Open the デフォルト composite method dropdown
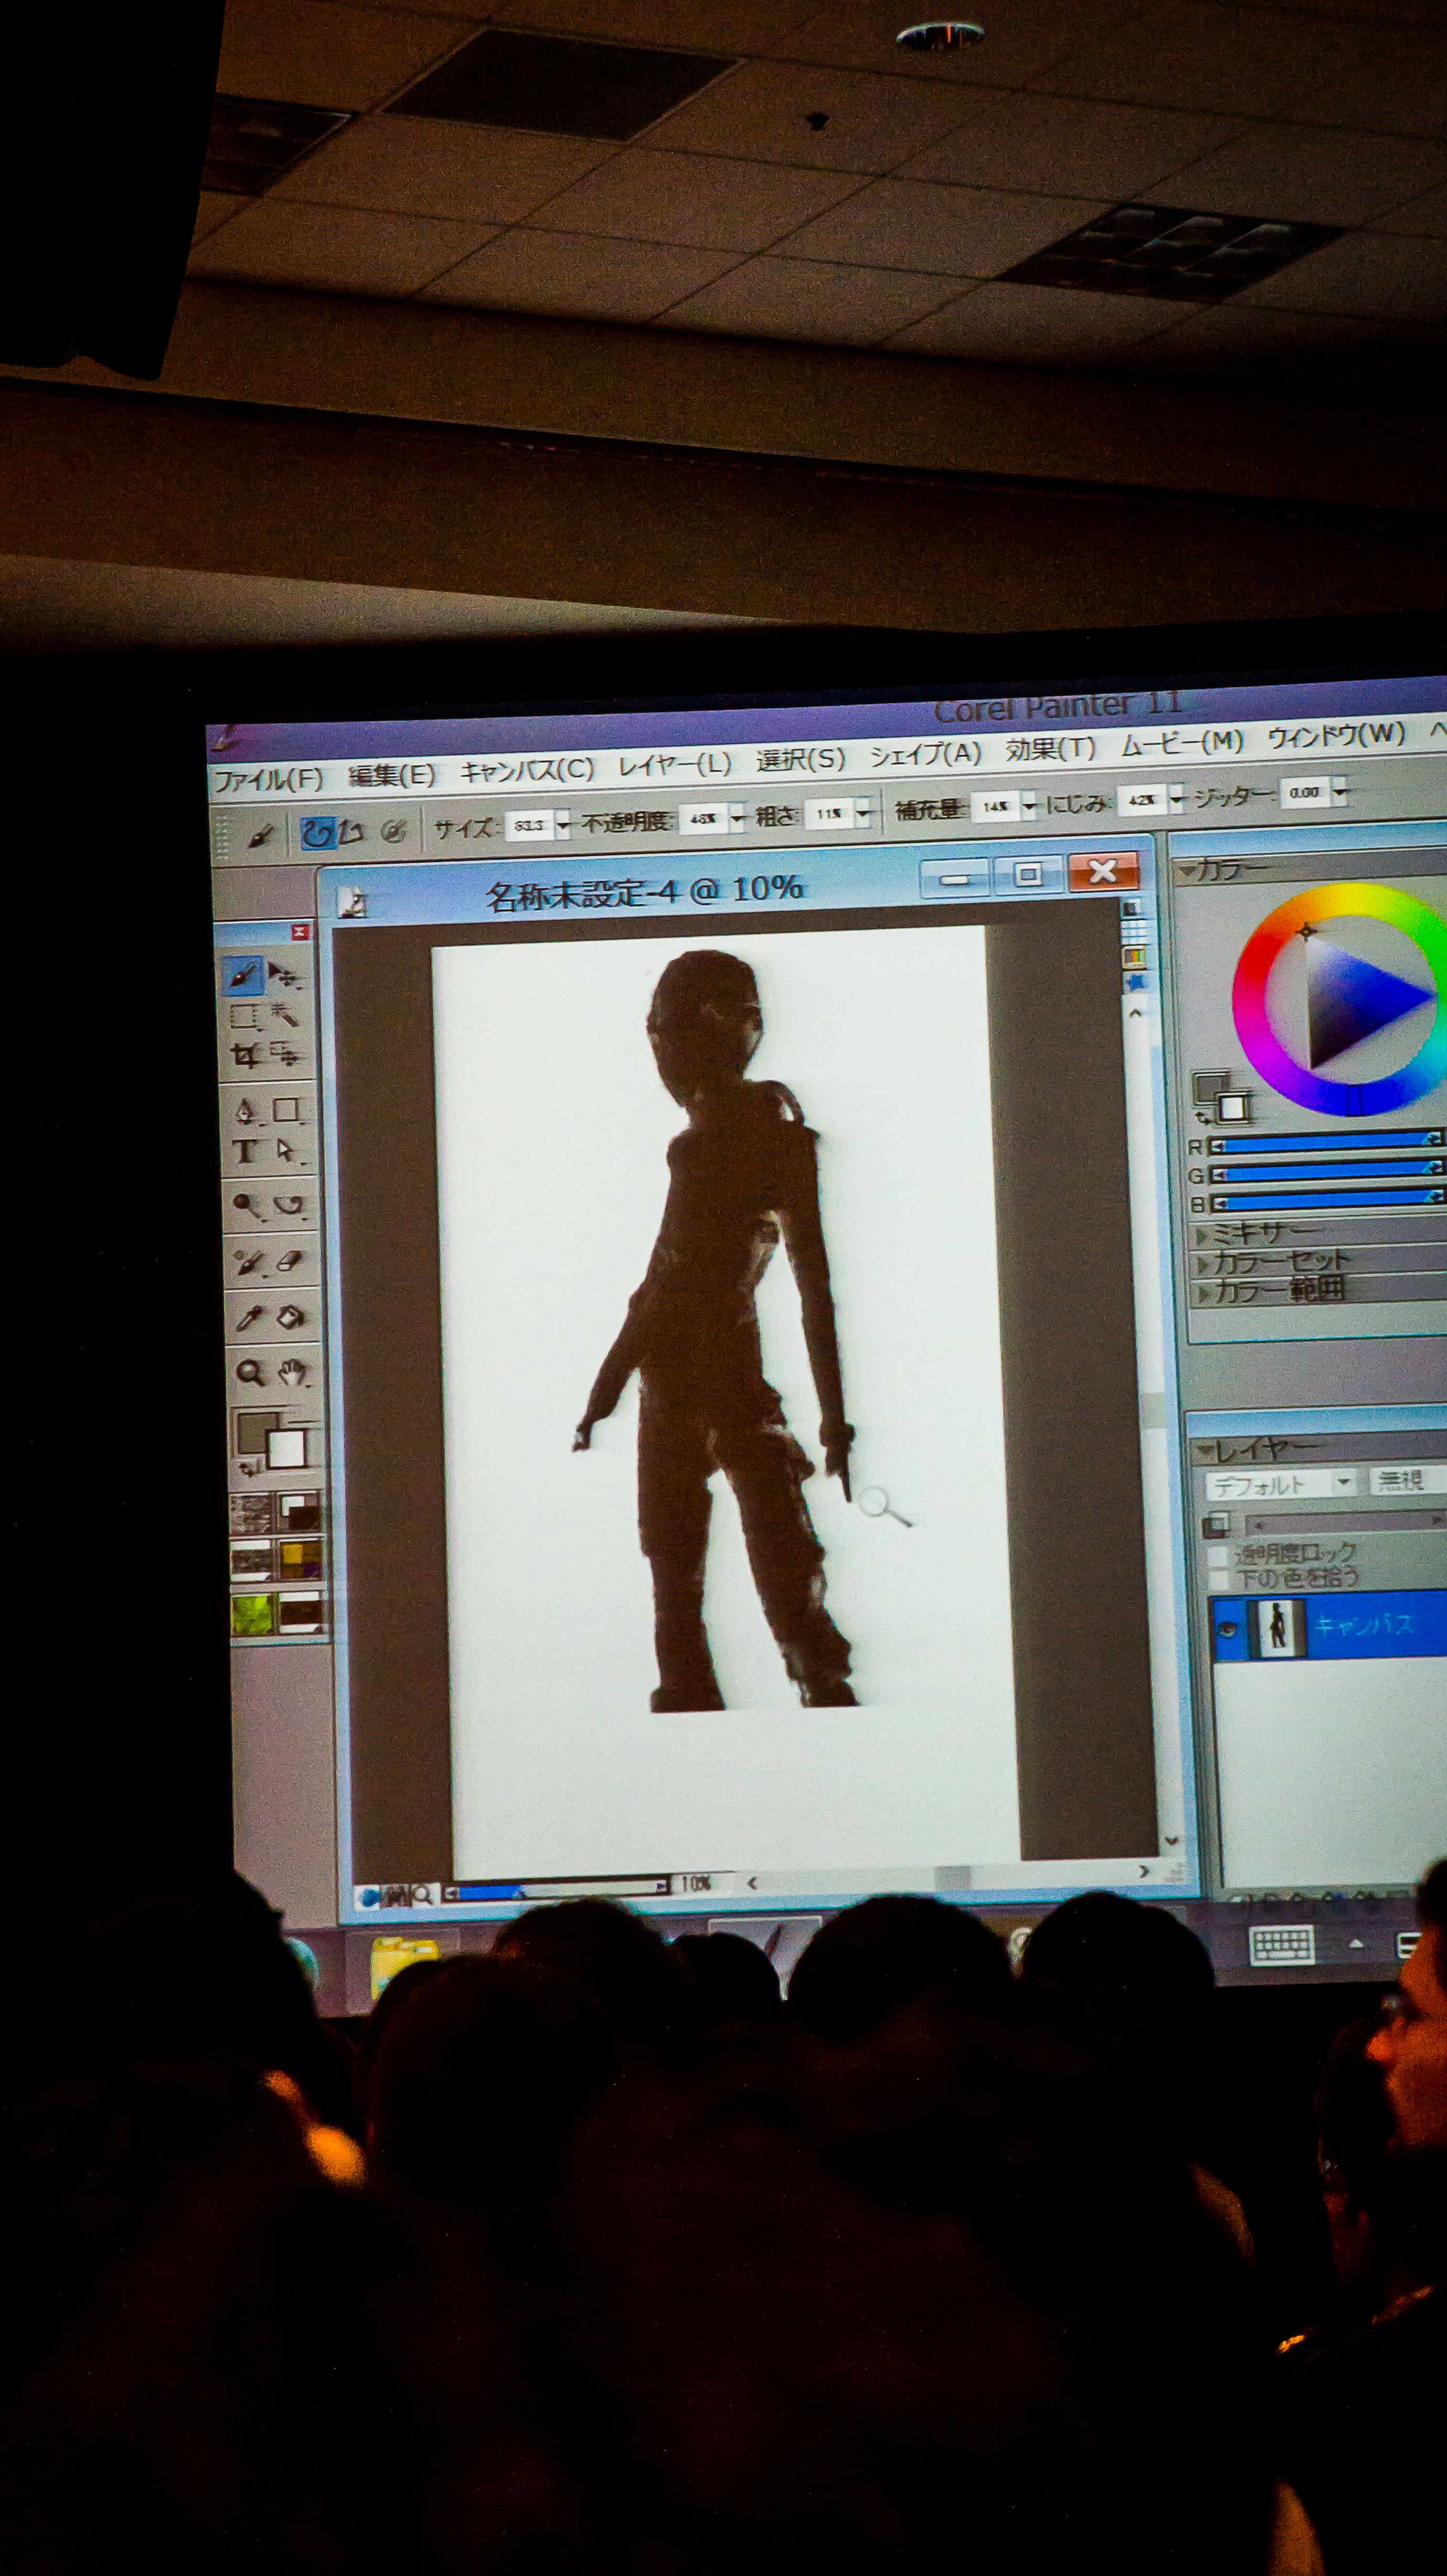Image resolution: width=1447 pixels, height=2576 pixels. click(x=1281, y=1484)
